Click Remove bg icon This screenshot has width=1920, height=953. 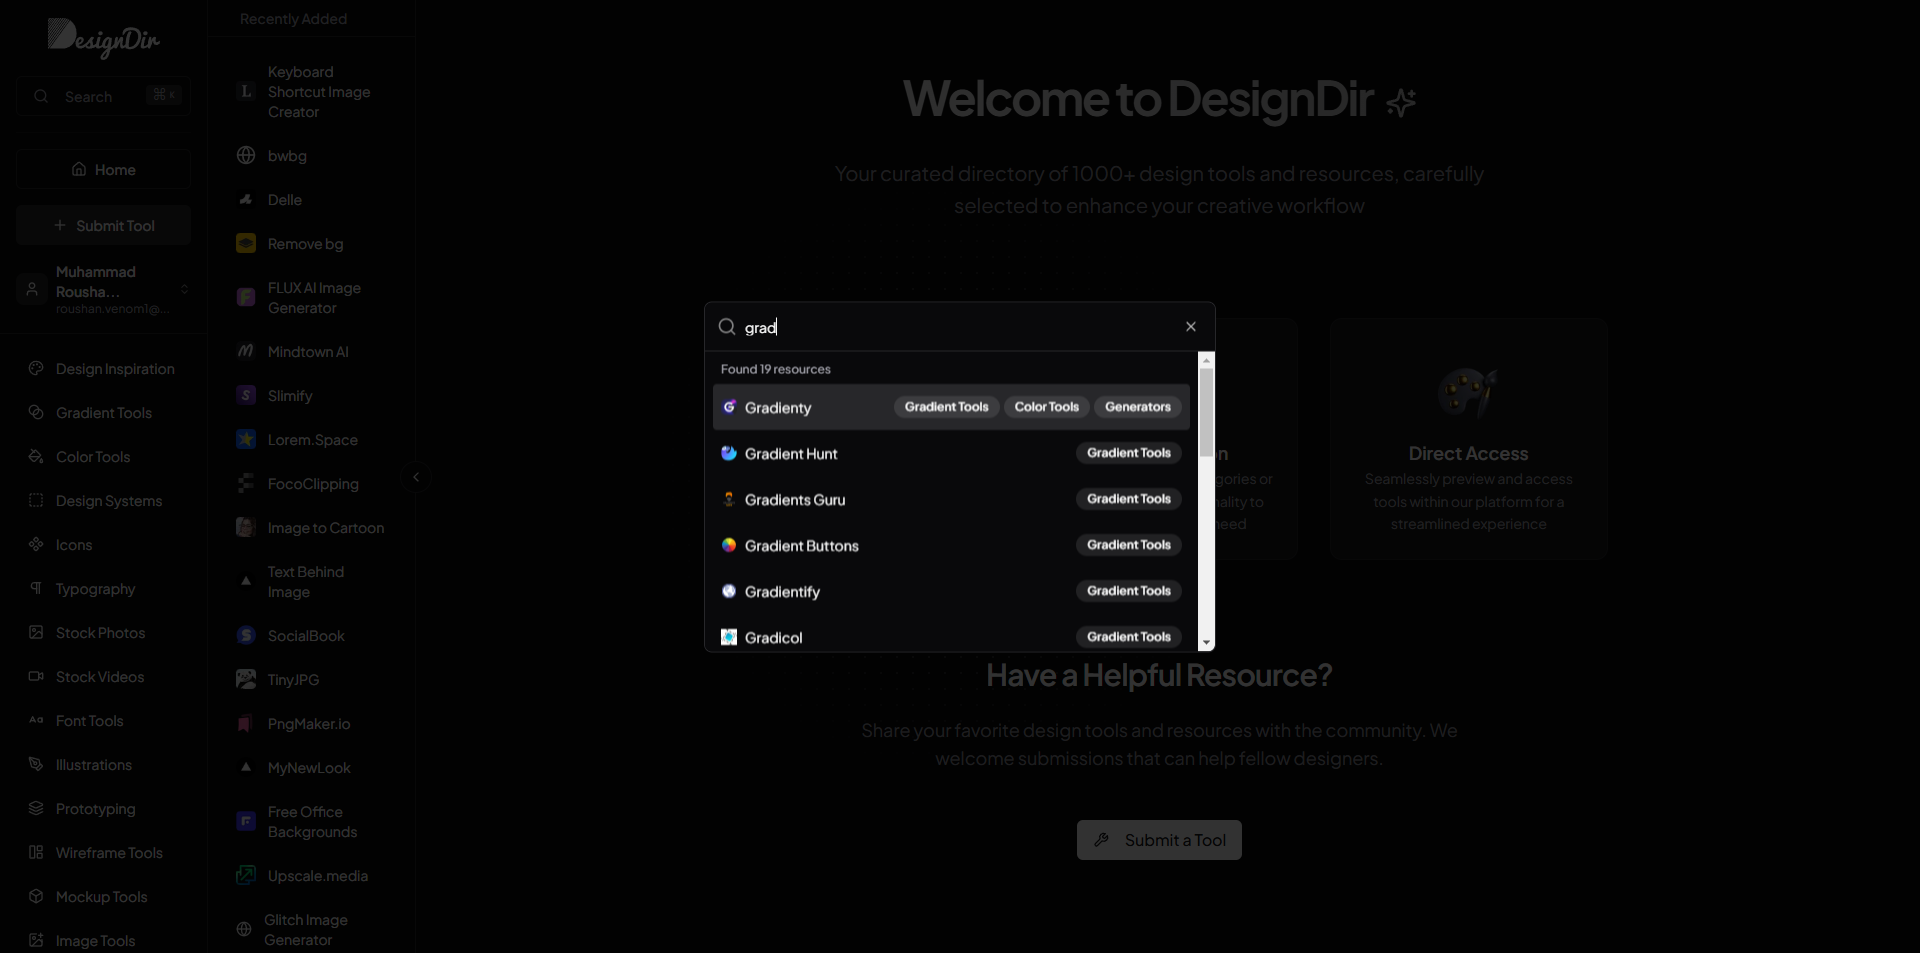tap(246, 243)
